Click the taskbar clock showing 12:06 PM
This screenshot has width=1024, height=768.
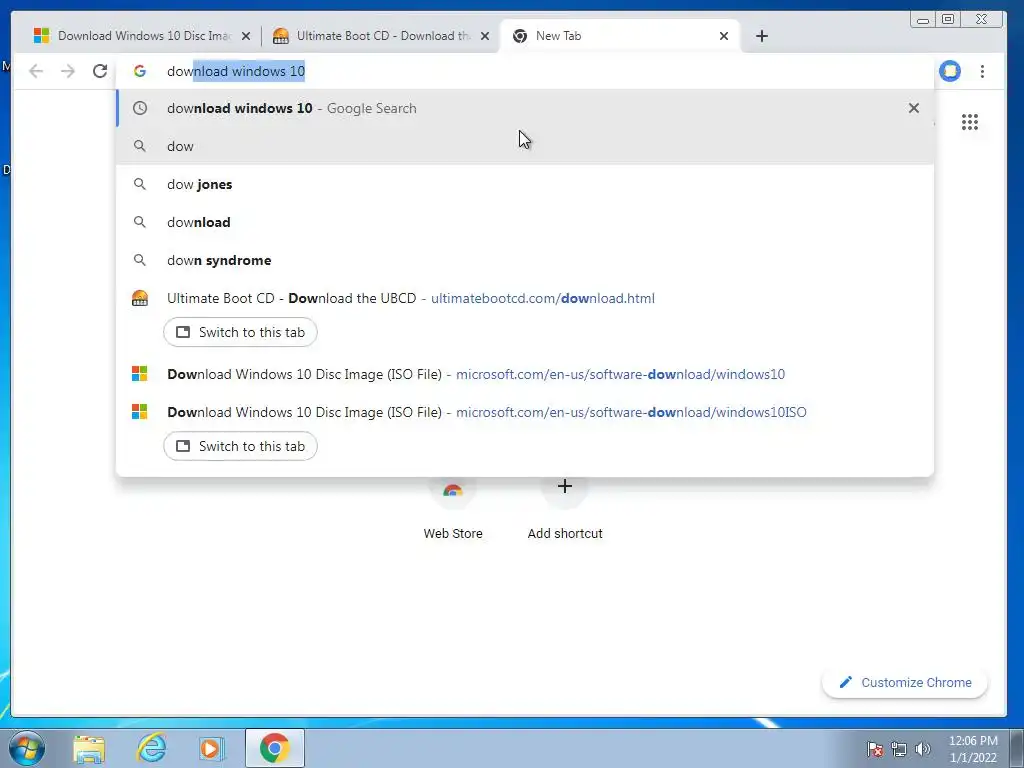[973, 749]
